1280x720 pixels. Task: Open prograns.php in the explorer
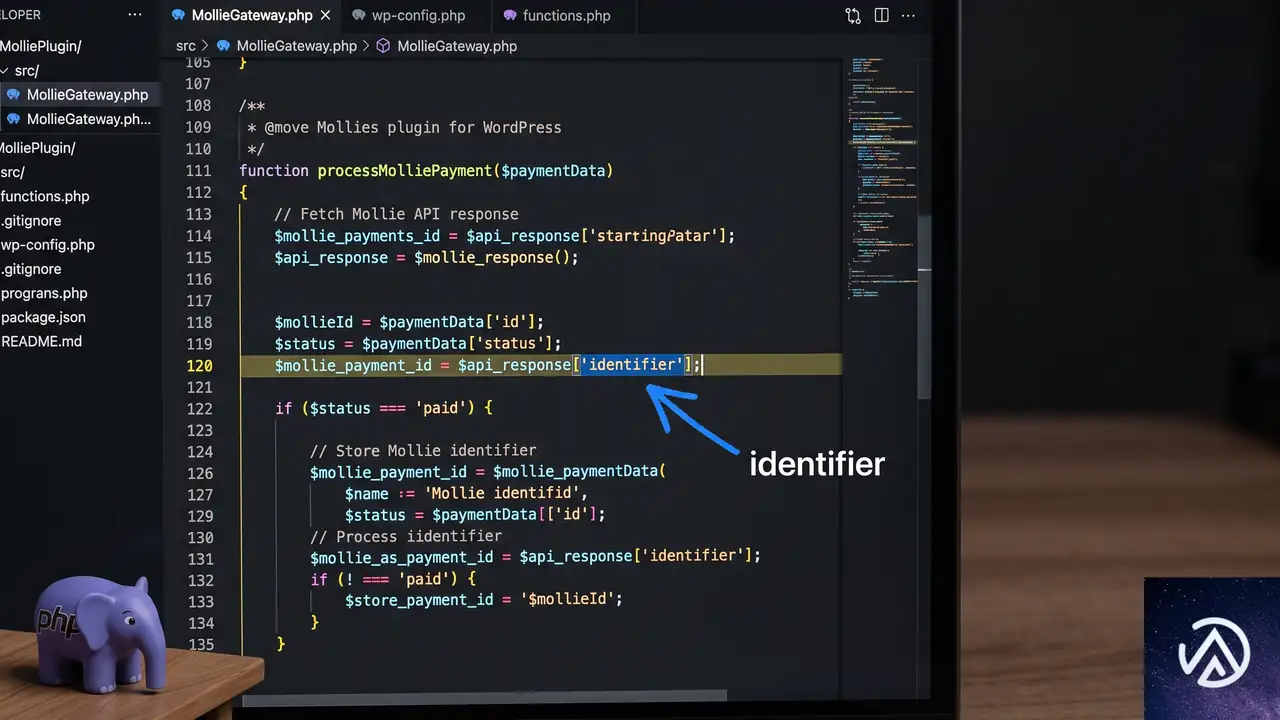[x=44, y=293]
